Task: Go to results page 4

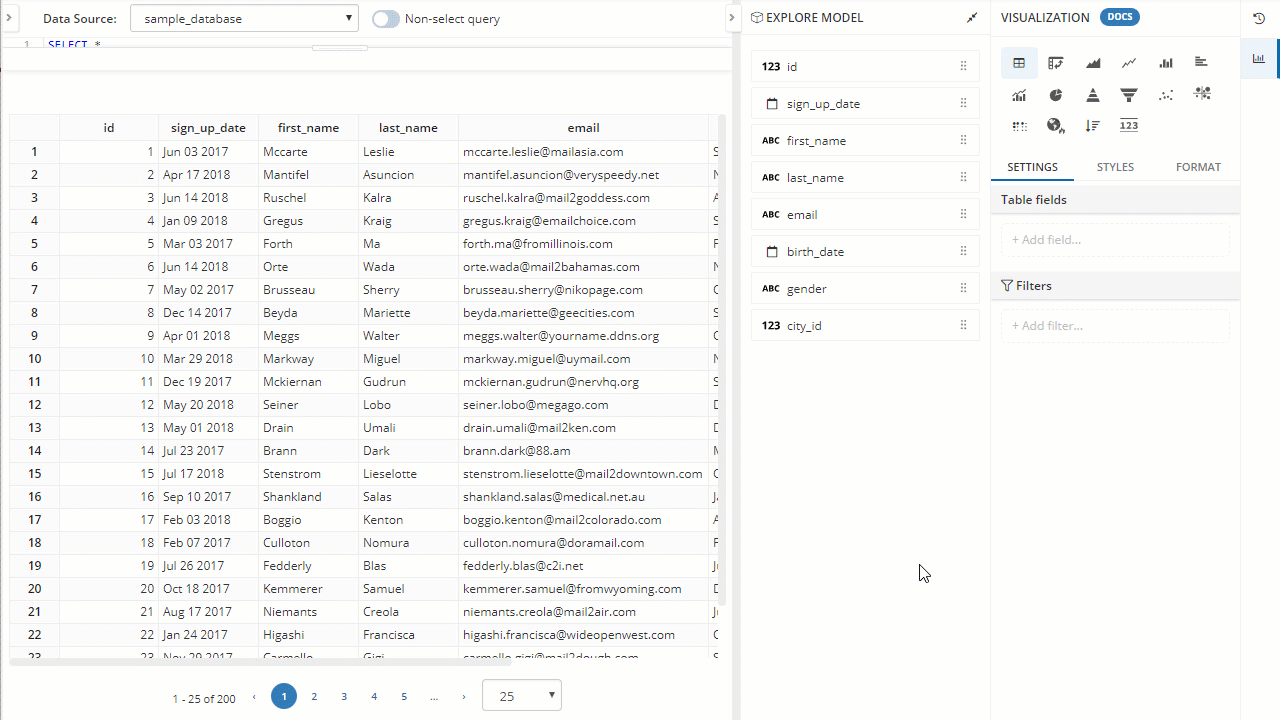Action: pyautogui.click(x=374, y=696)
